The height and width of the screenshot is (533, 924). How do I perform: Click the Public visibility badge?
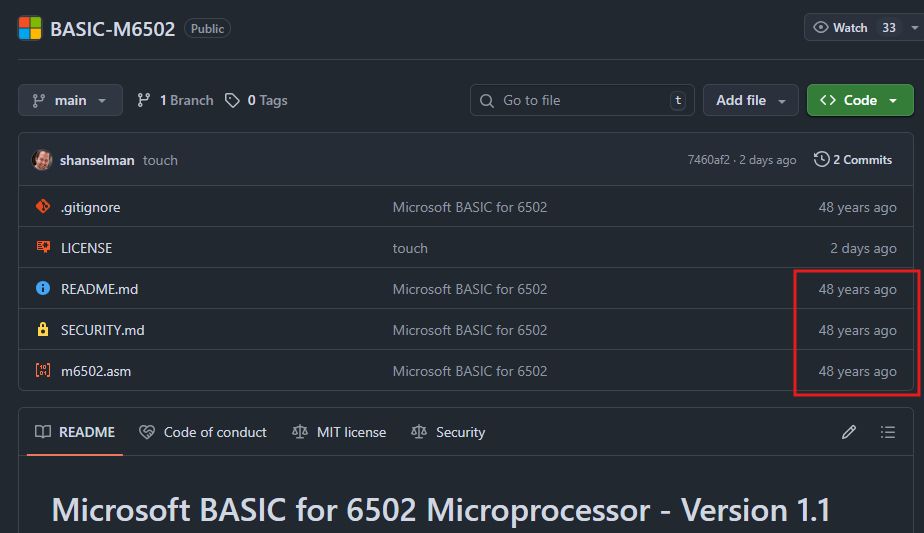207,28
